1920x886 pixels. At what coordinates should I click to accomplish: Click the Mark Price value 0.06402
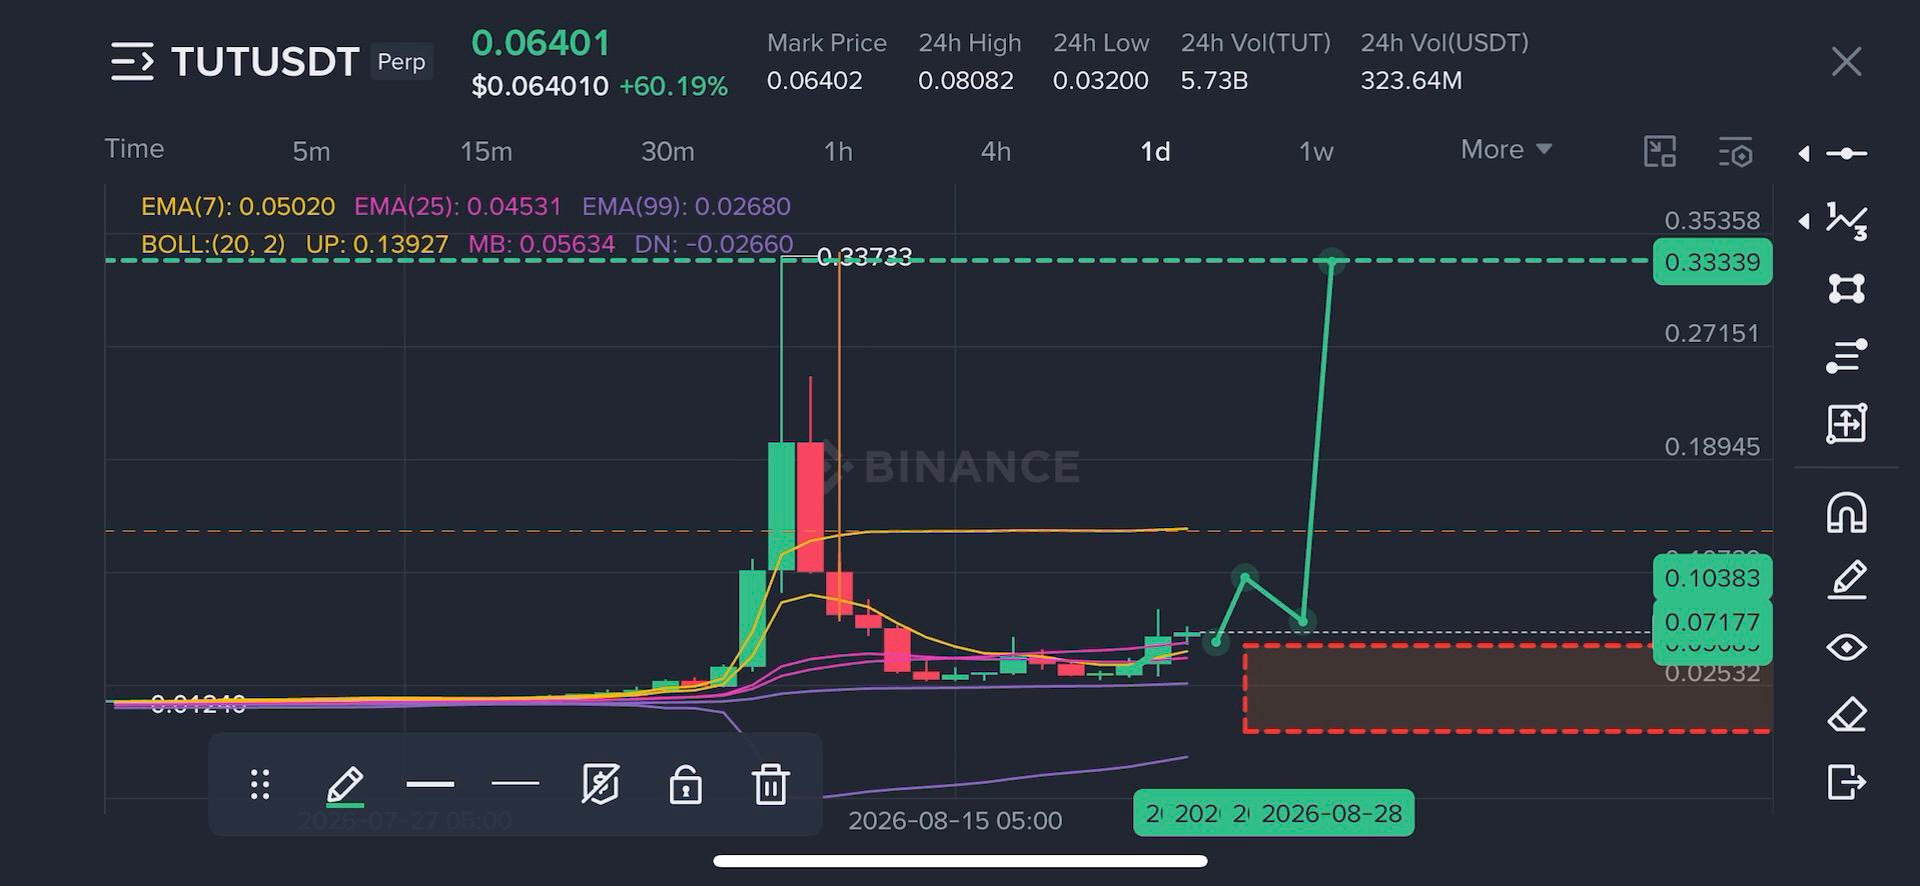click(x=814, y=80)
